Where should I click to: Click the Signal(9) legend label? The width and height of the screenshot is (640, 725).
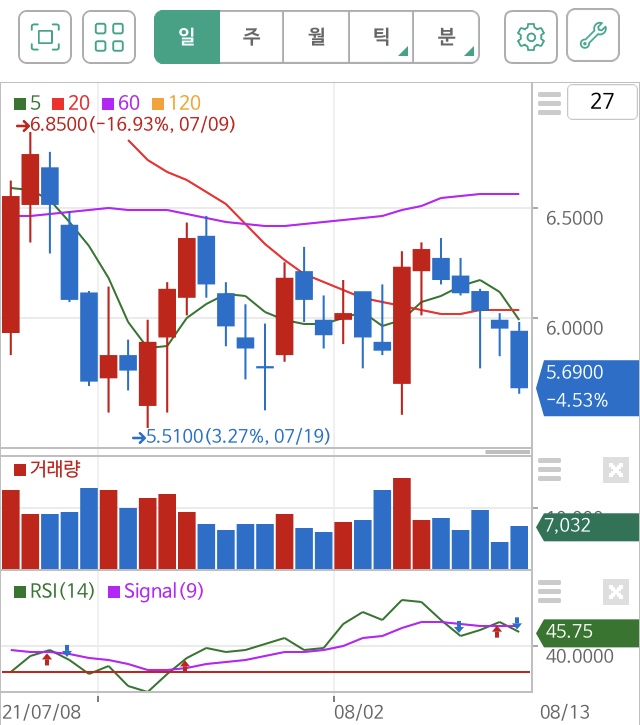(x=164, y=591)
